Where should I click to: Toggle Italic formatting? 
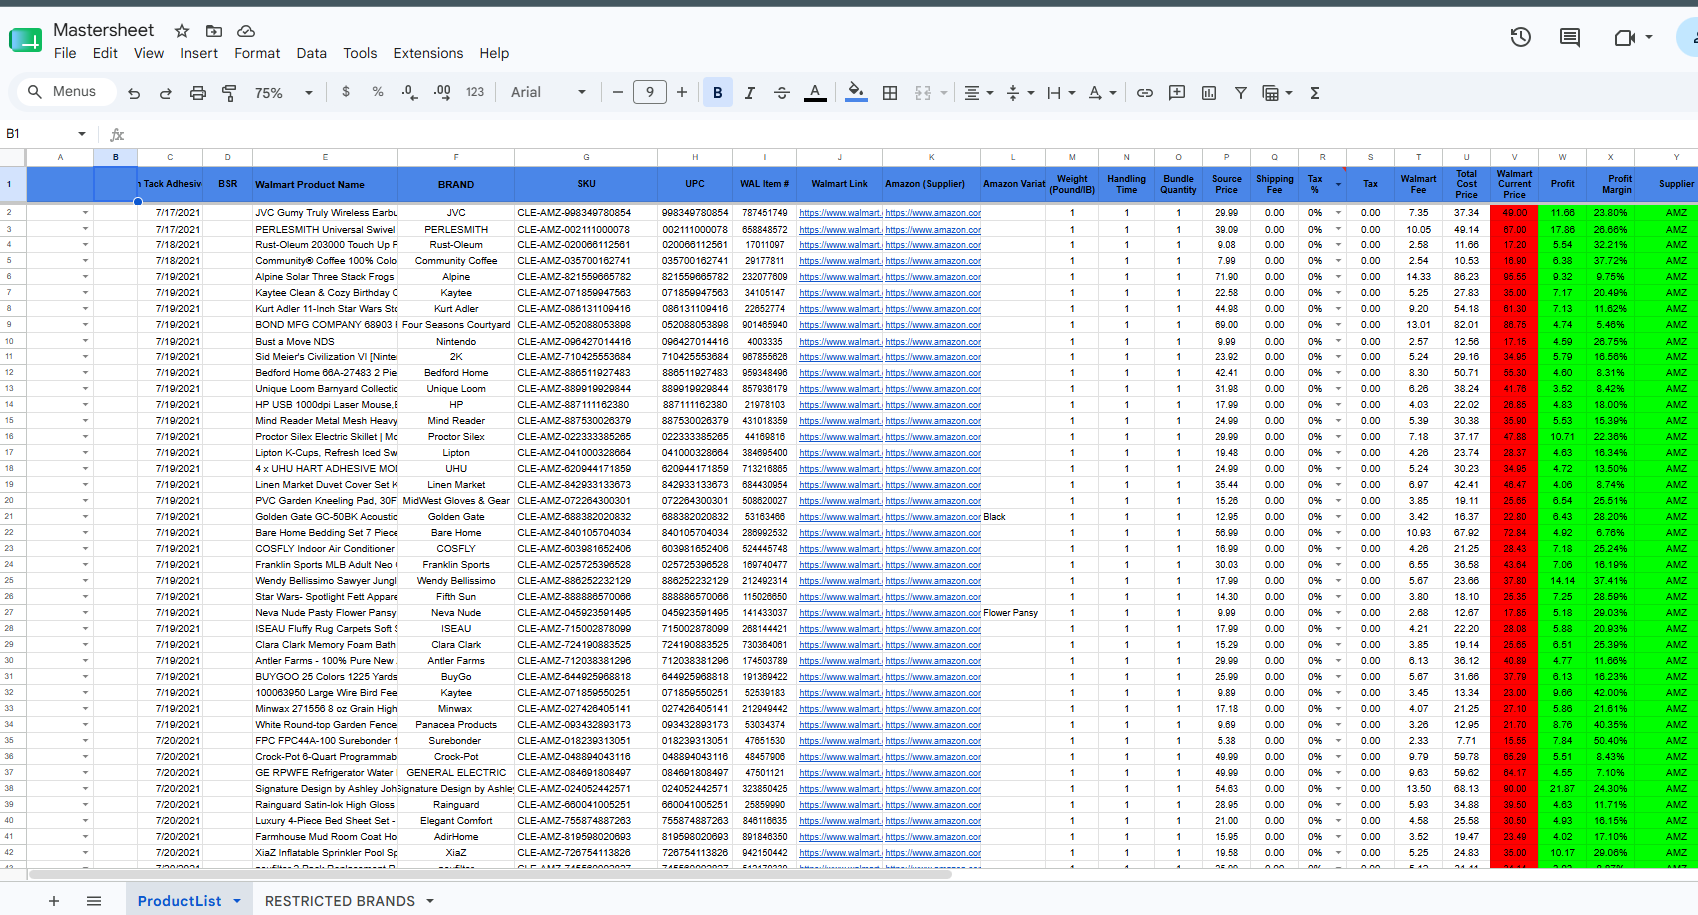[x=750, y=93]
